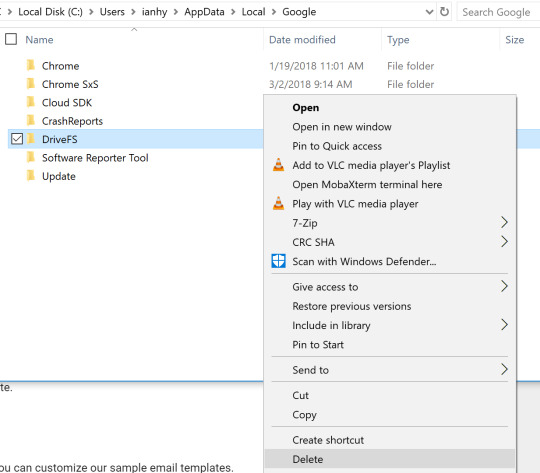Screen dimensions: 540x473
Task: Open the address bar history dropdown
Action: [x=429, y=12]
